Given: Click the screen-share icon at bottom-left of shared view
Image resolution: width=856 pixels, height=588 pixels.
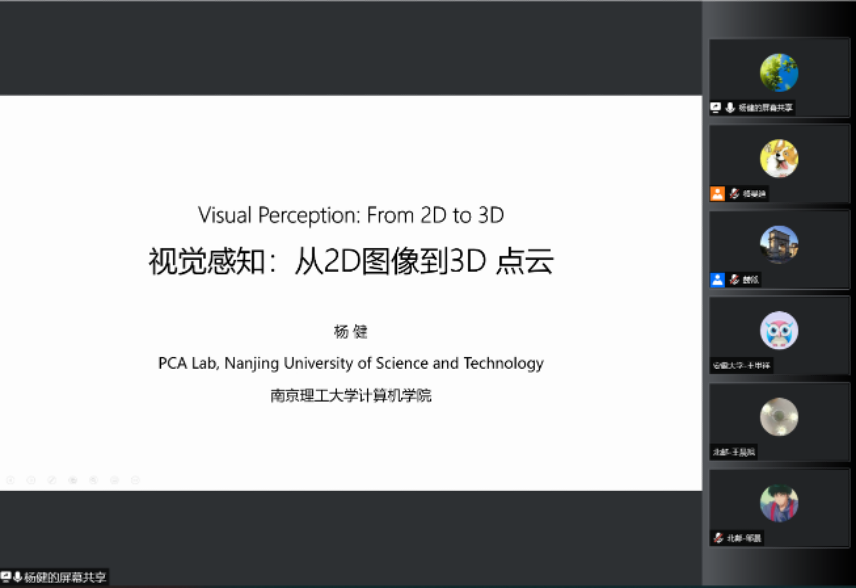Looking at the screenshot, I should point(5,577).
